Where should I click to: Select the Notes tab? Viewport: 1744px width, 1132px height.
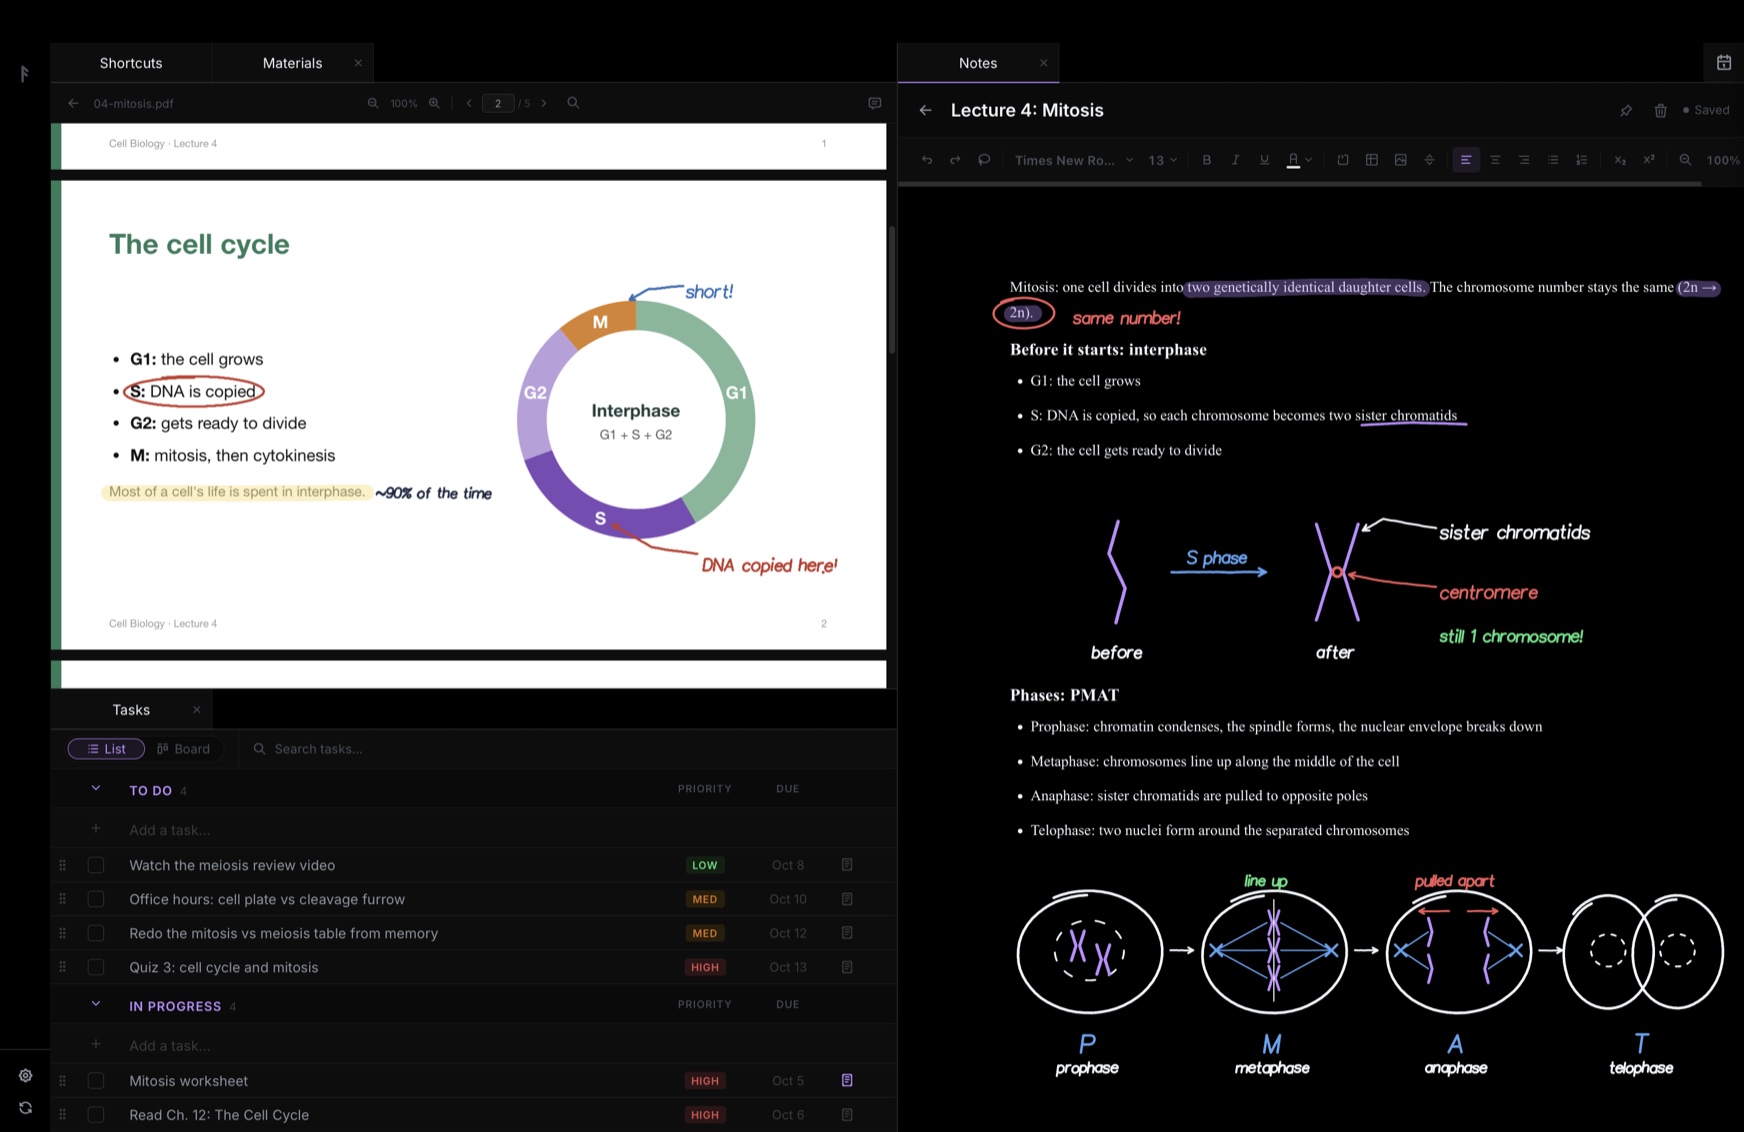[x=978, y=63]
